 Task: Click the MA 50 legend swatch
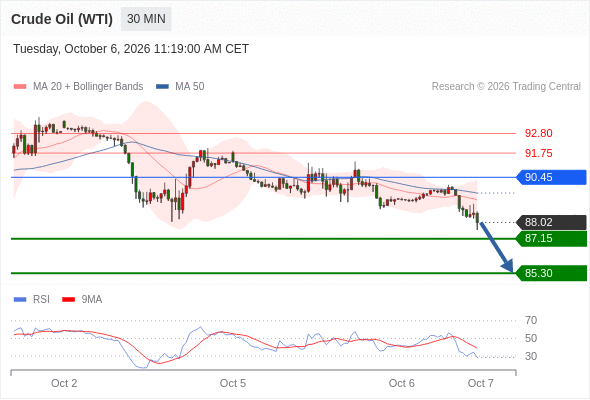tap(162, 87)
